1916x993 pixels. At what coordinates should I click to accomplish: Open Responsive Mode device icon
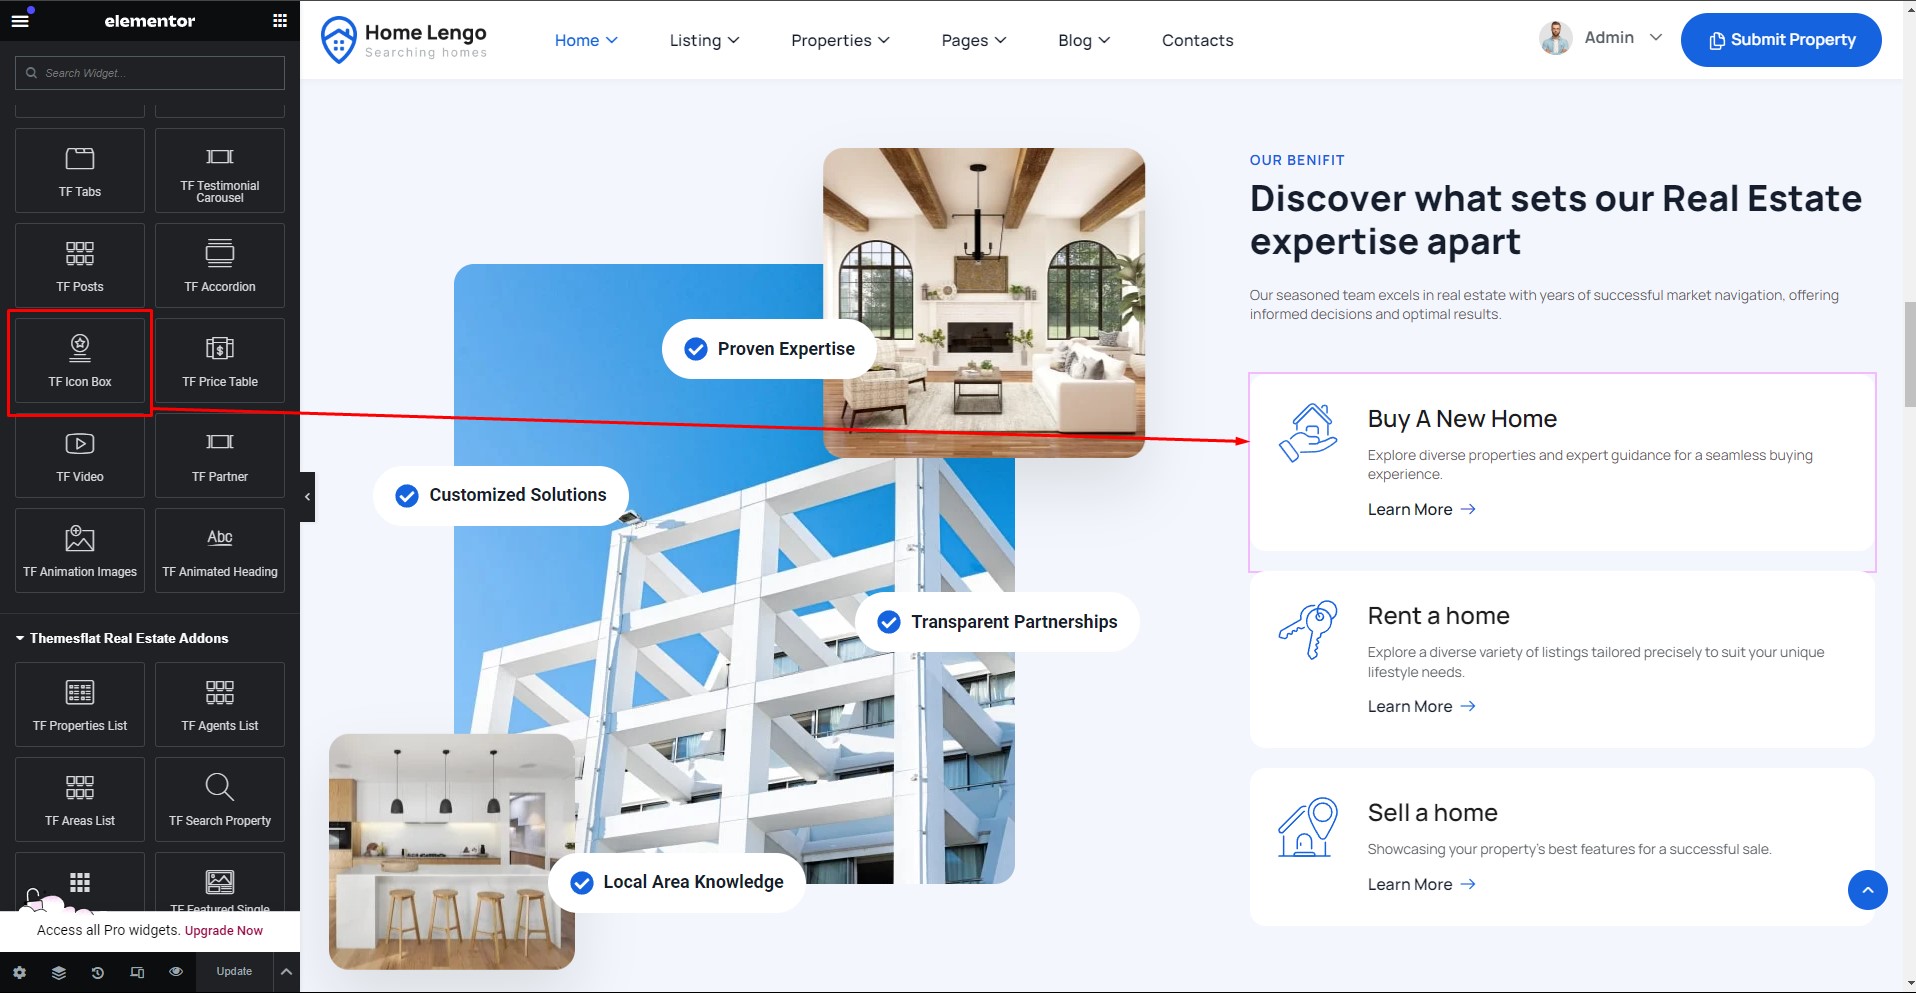tap(137, 972)
